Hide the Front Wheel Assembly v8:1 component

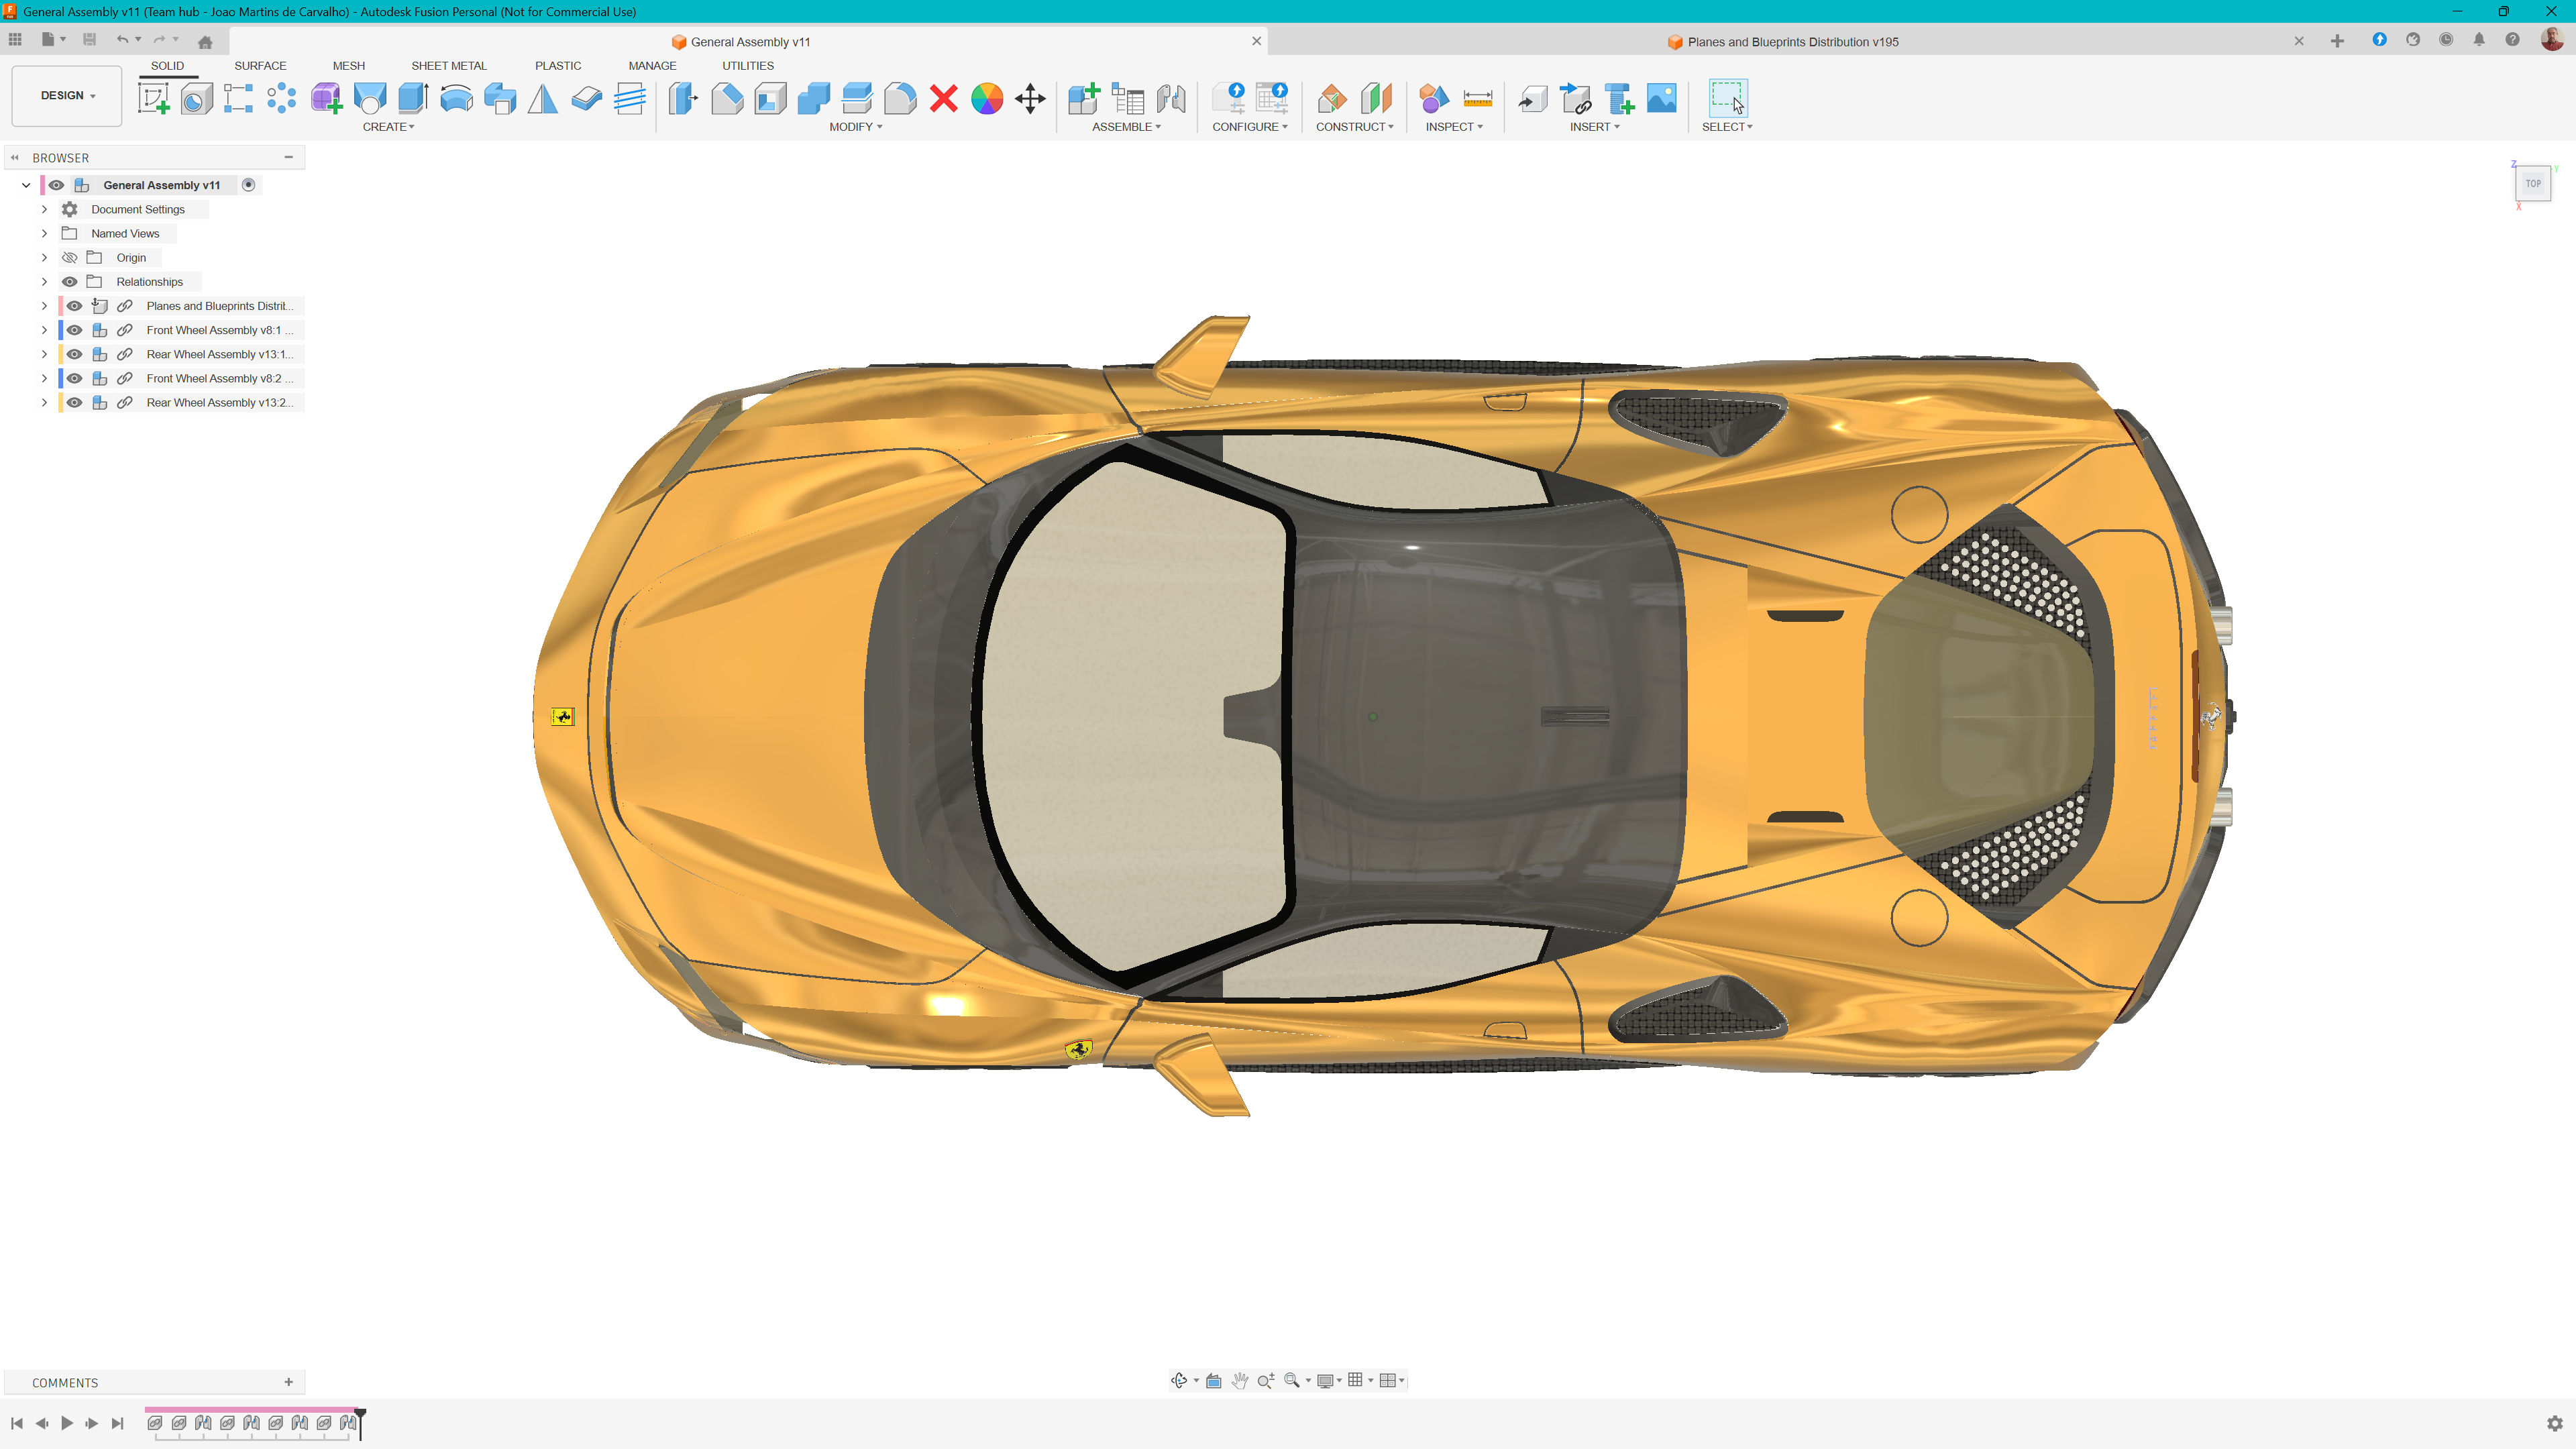[x=75, y=330]
